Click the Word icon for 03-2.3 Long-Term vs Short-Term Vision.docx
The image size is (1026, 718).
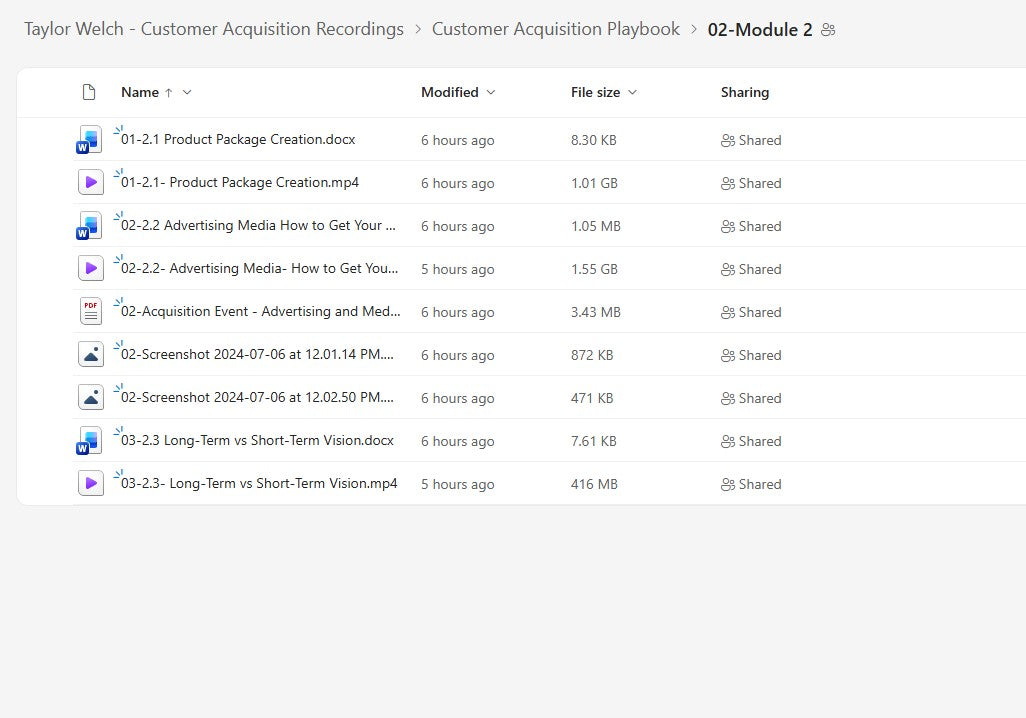90,440
